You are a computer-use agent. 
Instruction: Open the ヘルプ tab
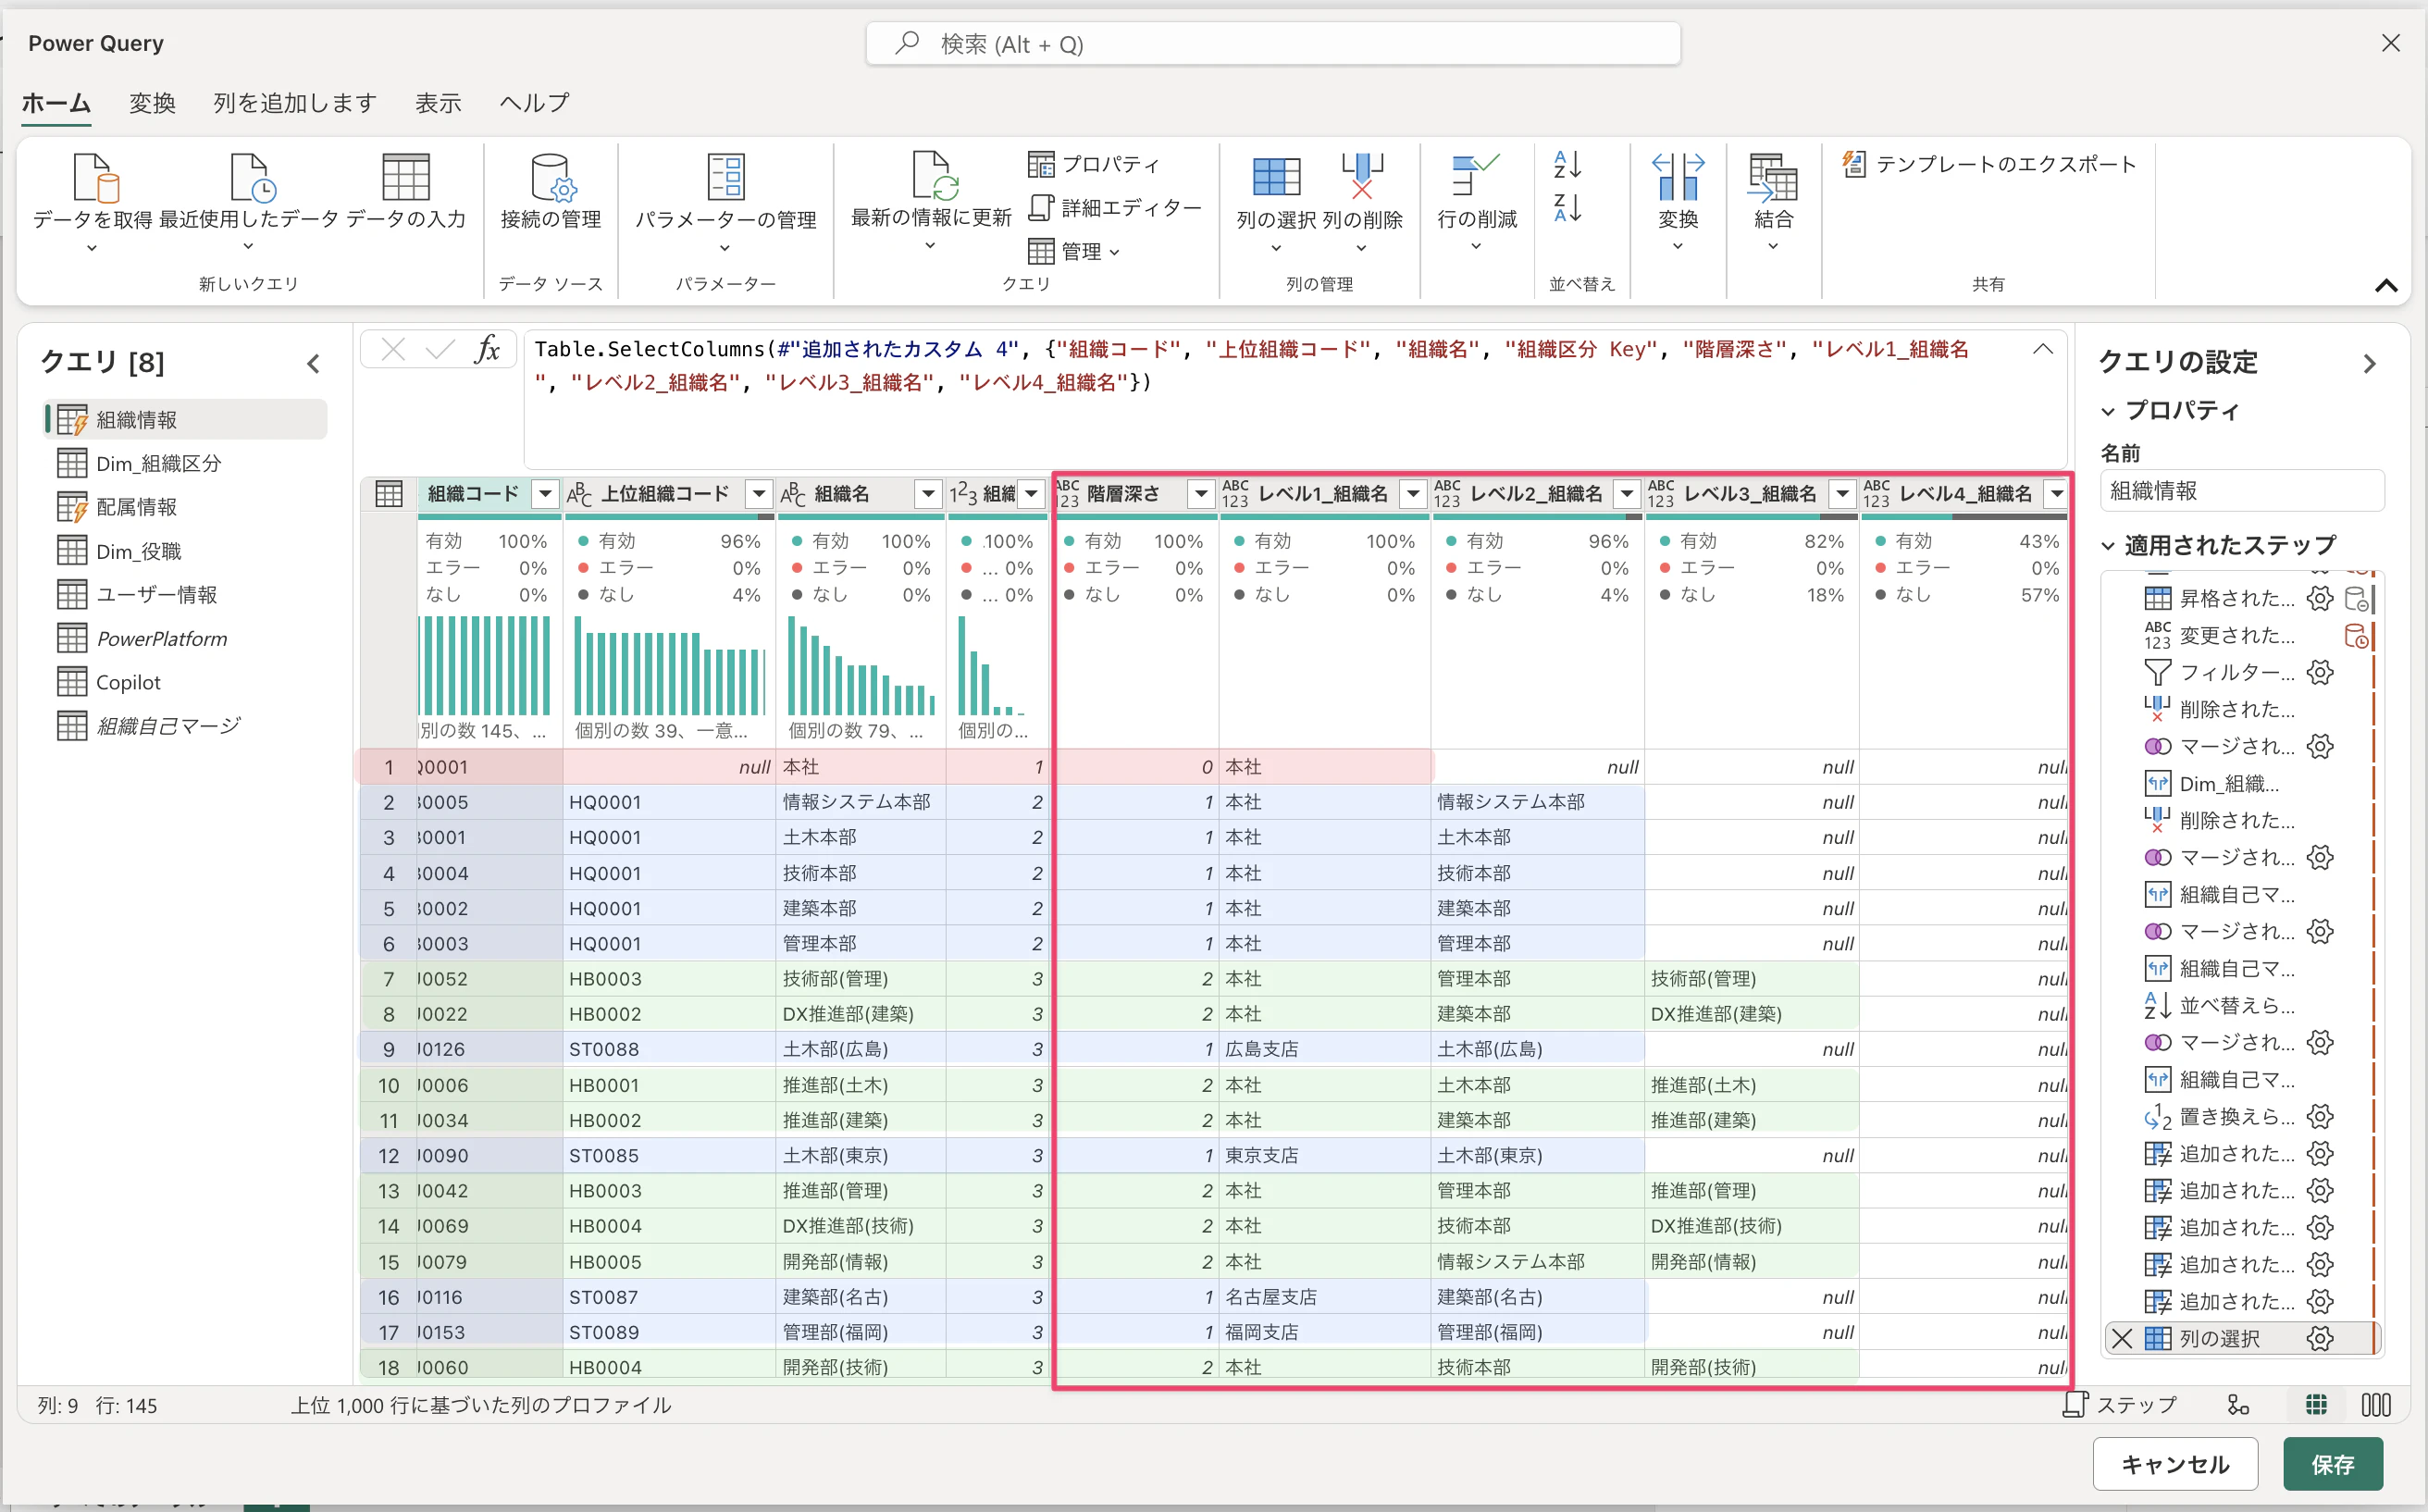[534, 103]
